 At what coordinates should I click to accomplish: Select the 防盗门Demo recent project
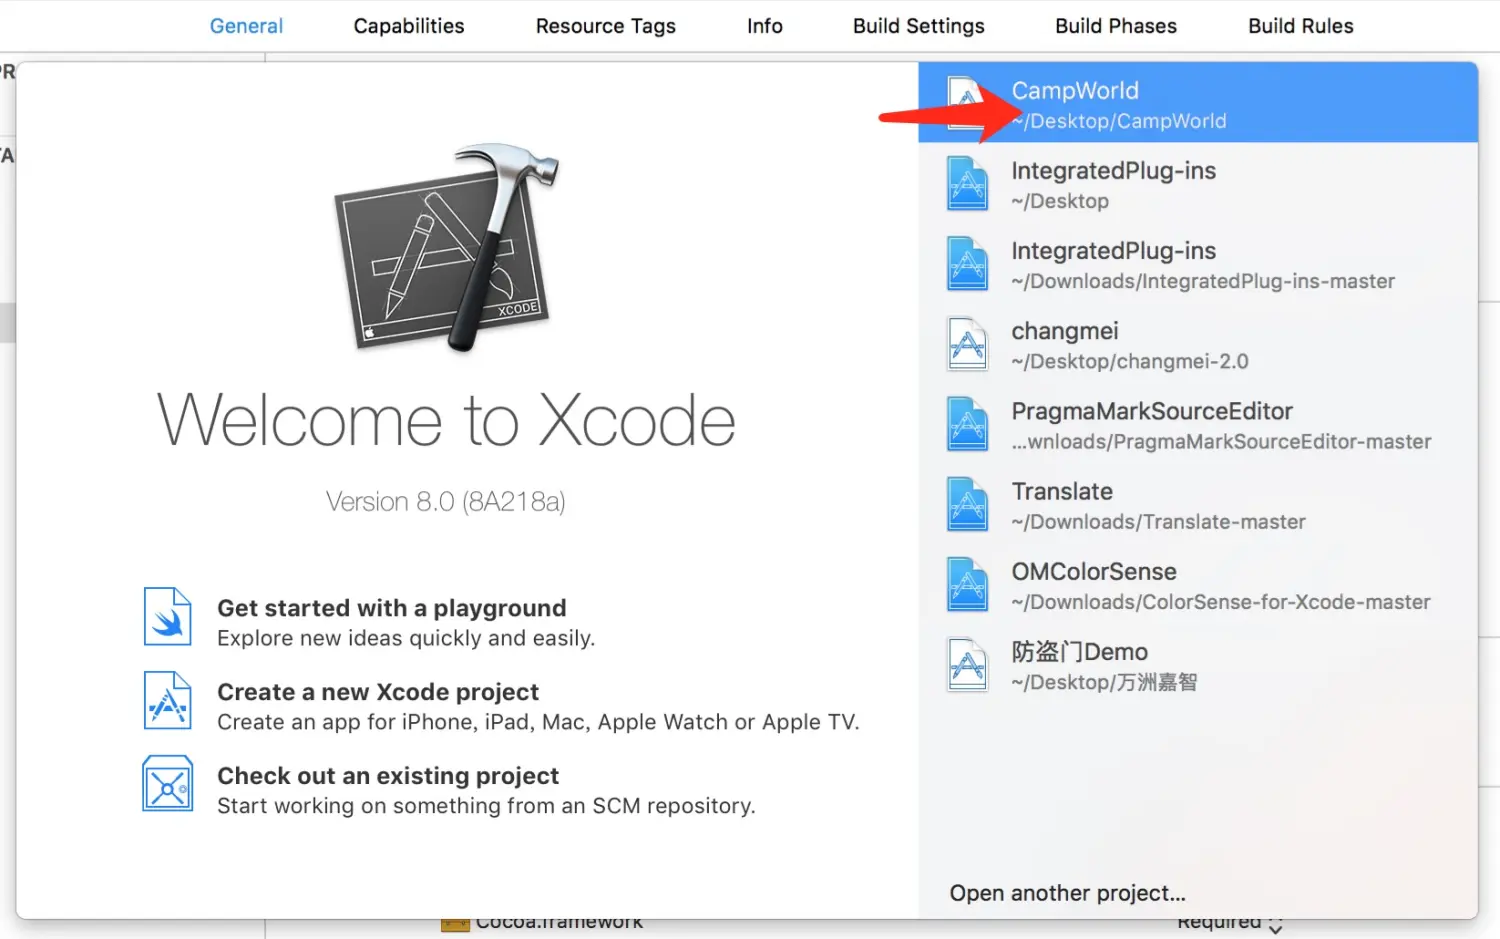pos(1198,665)
